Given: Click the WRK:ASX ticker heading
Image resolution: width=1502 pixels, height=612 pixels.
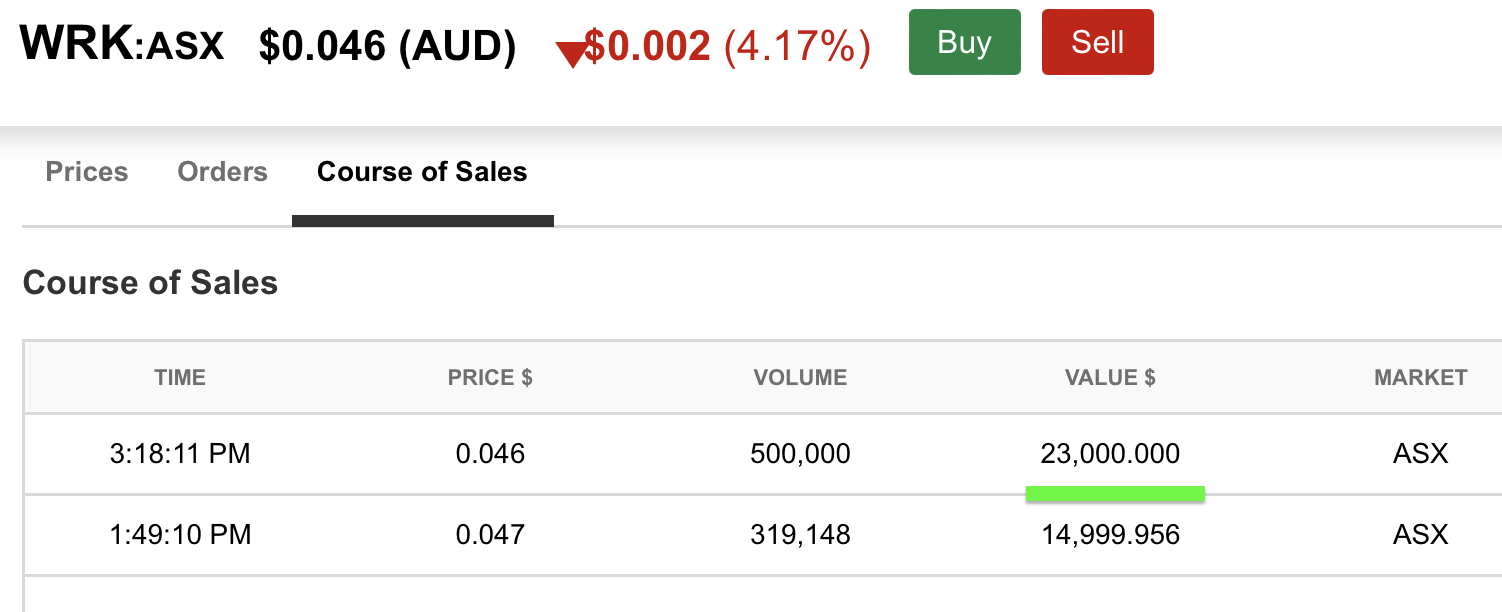Looking at the screenshot, I should [122, 43].
